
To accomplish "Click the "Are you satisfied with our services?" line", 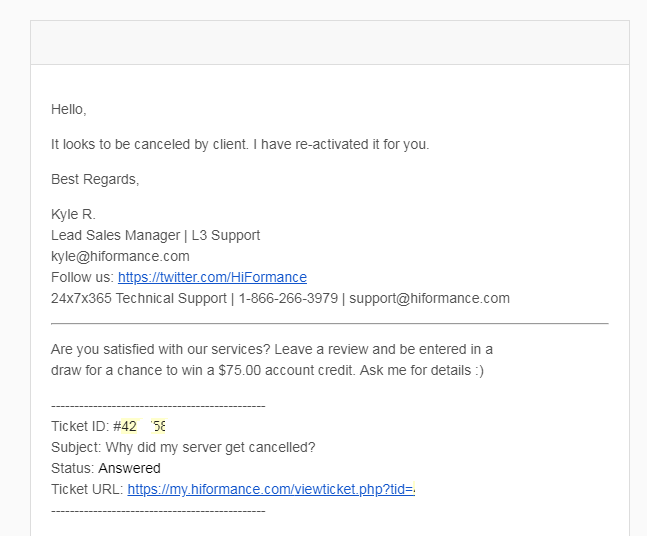I will point(161,349).
